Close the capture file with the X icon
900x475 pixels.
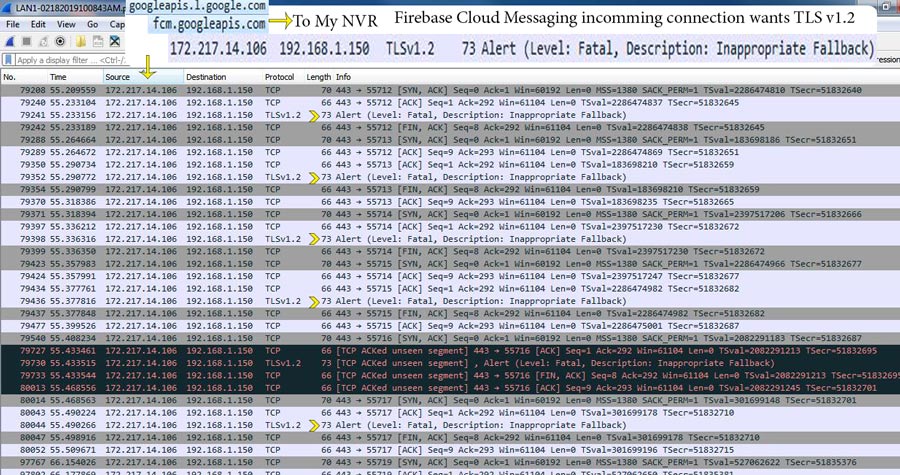click(x=115, y=41)
